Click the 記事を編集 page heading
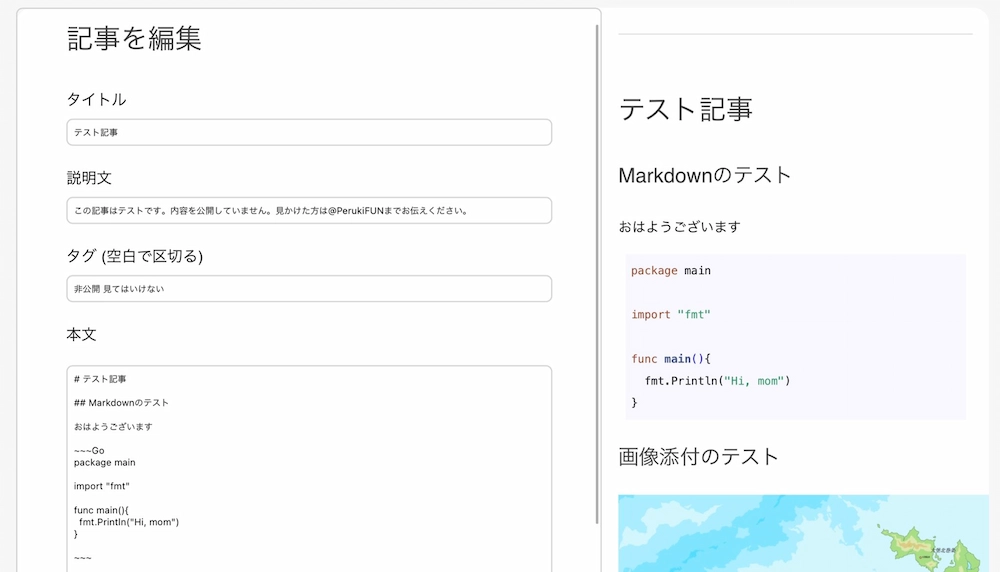1000x572 pixels. tap(134, 38)
